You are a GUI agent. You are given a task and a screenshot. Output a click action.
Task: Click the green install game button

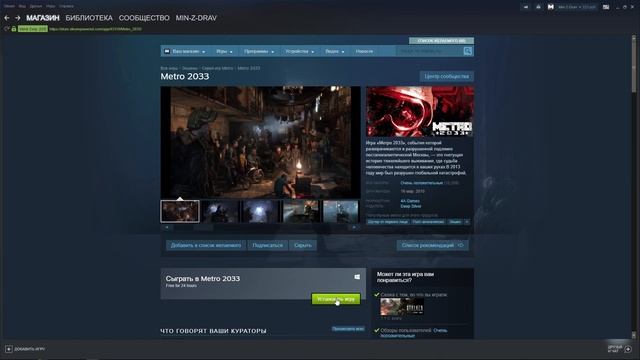[x=336, y=299]
